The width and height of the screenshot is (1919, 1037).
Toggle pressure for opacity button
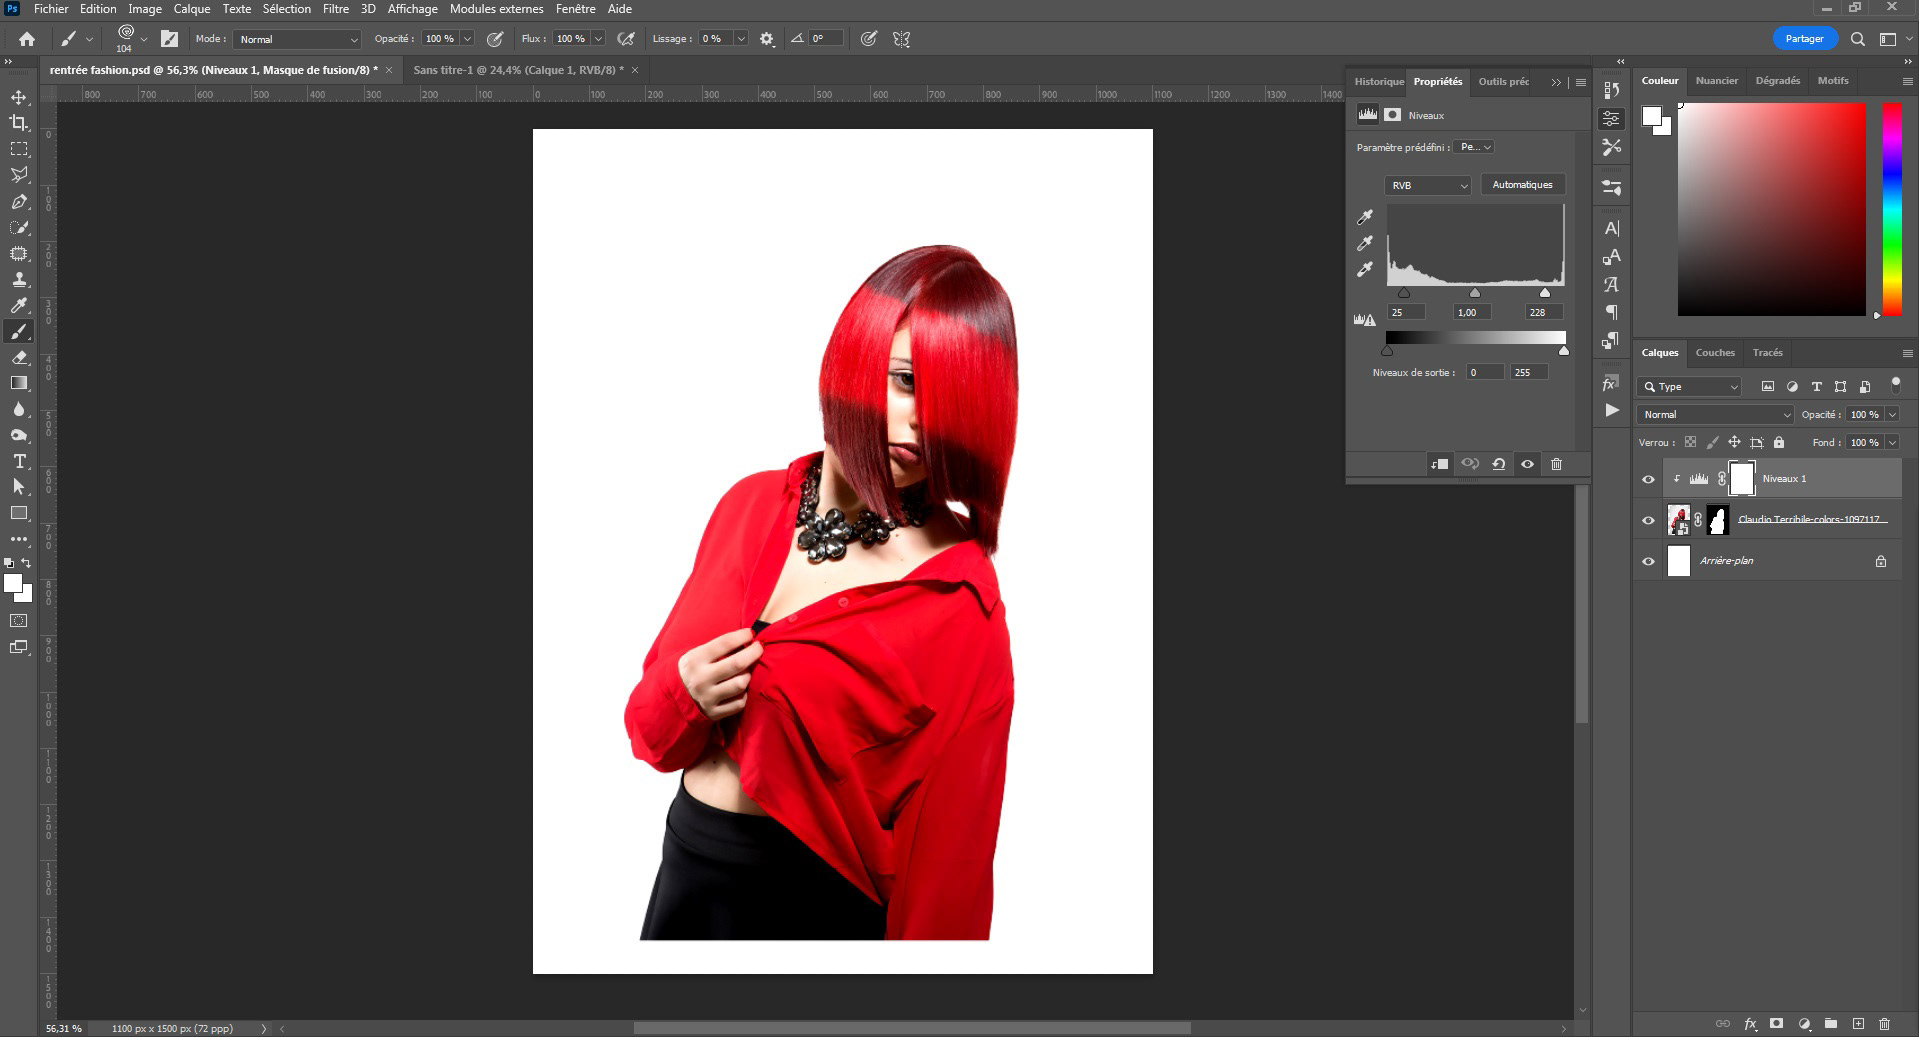[495, 39]
